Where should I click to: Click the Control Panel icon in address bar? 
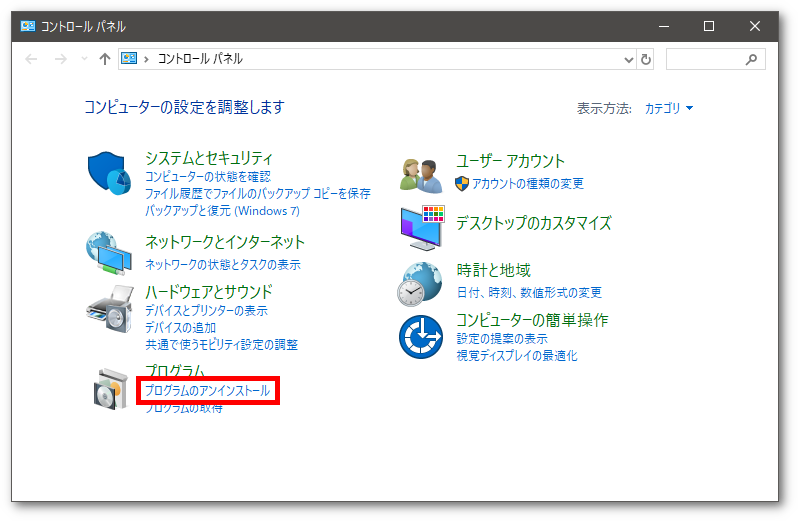(x=129, y=59)
